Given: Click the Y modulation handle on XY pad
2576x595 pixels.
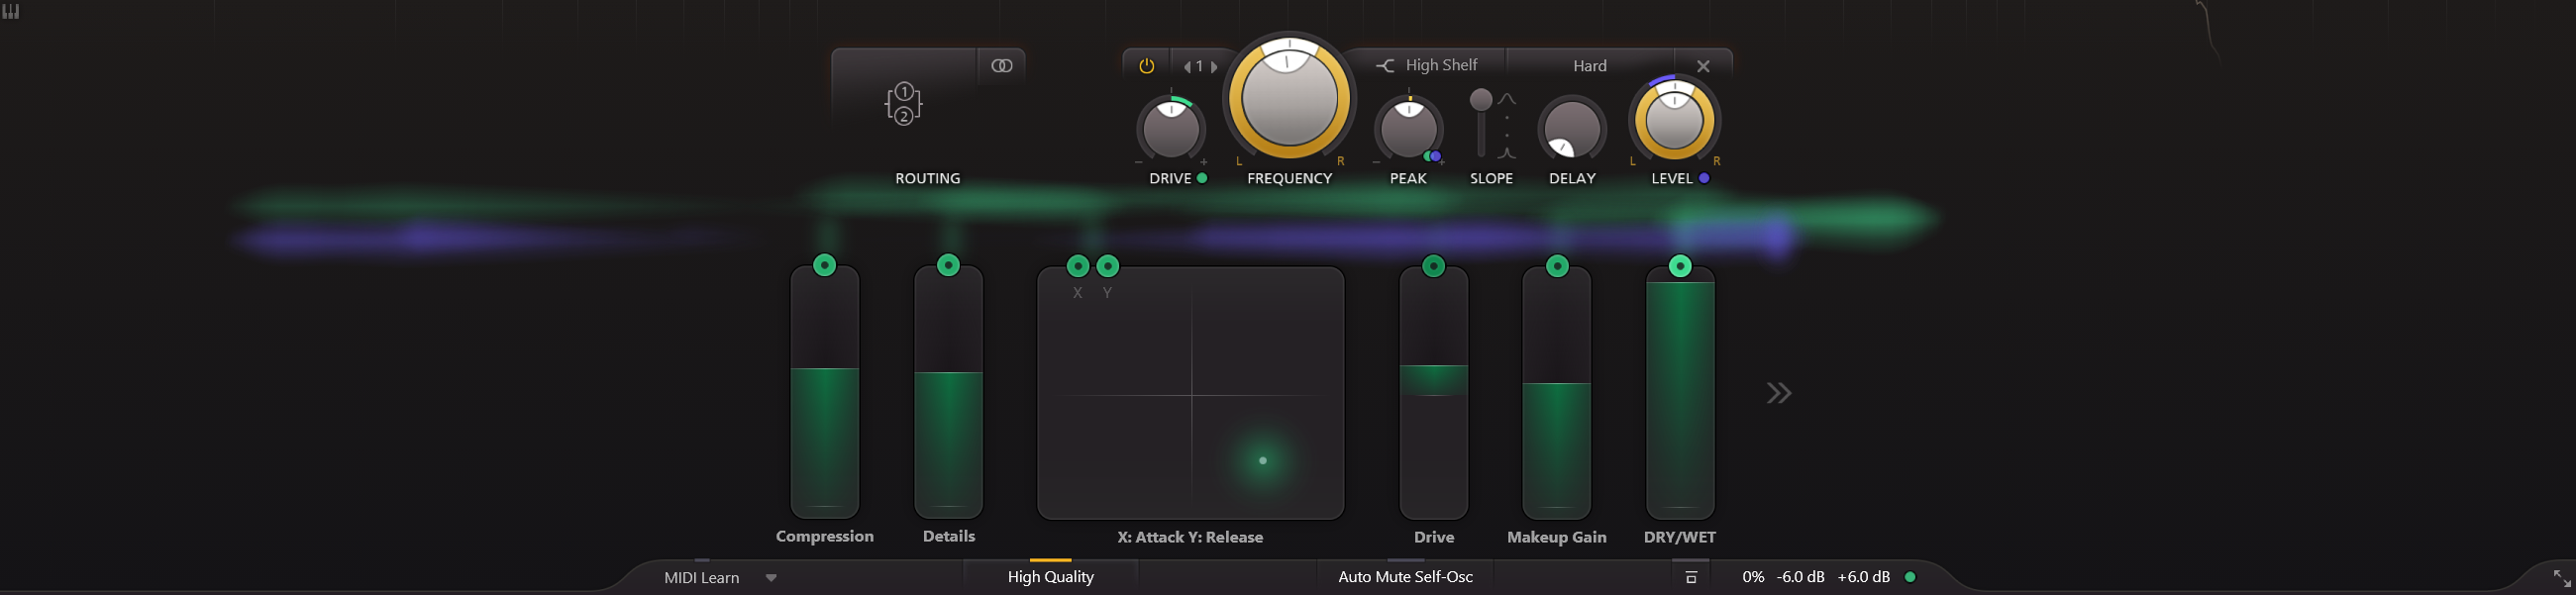Looking at the screenshot, I should point(1107,266).
